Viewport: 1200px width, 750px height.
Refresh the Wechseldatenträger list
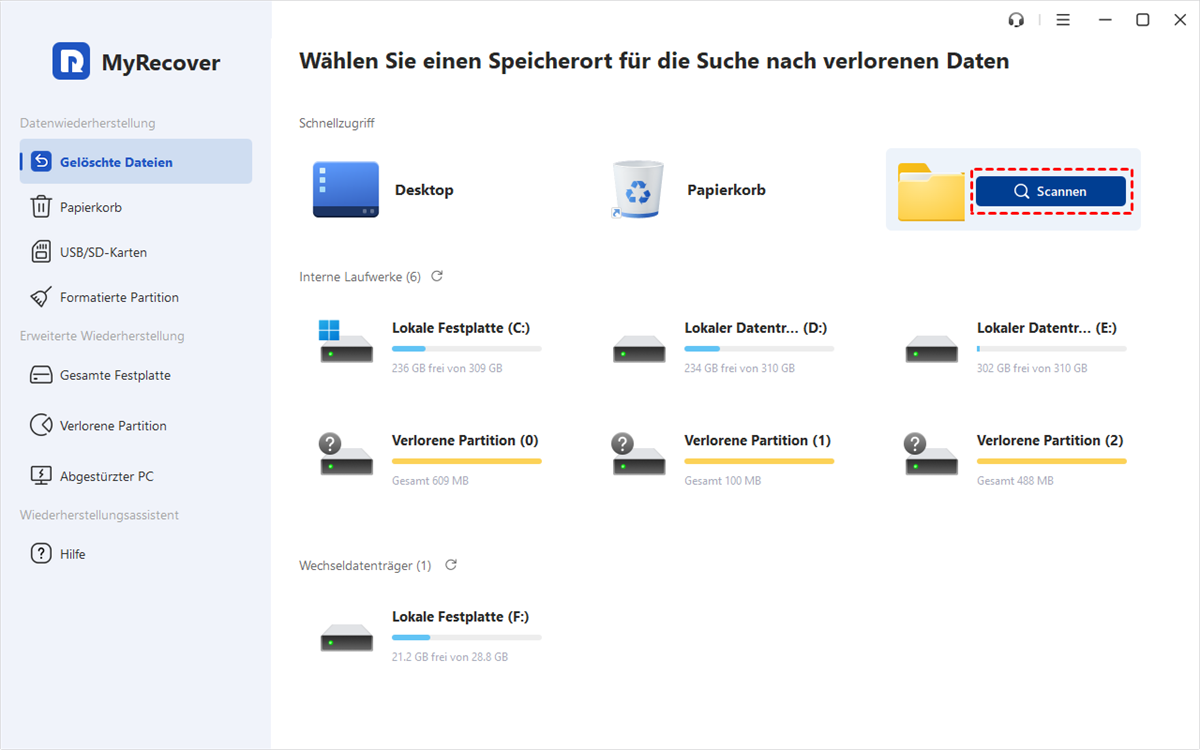[451, 565]
